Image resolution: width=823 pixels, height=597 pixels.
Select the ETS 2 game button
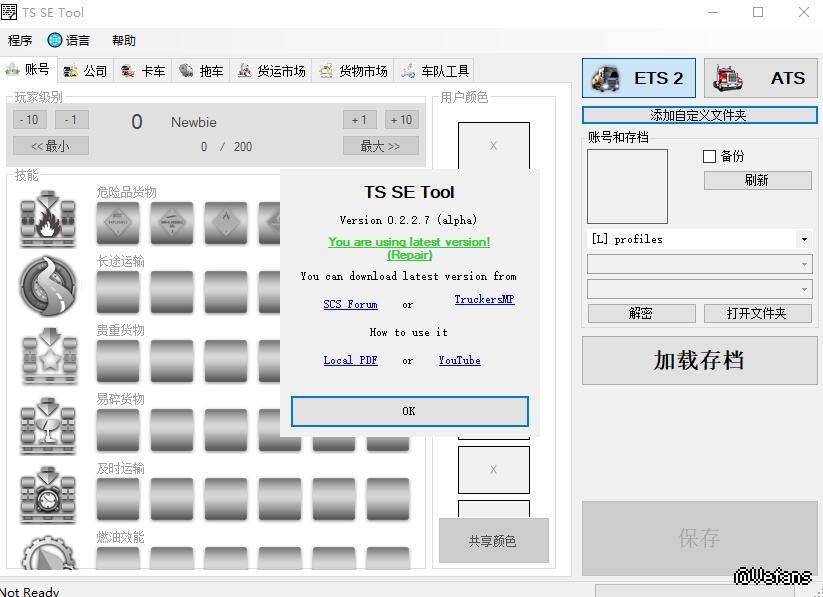pos(639,78)
